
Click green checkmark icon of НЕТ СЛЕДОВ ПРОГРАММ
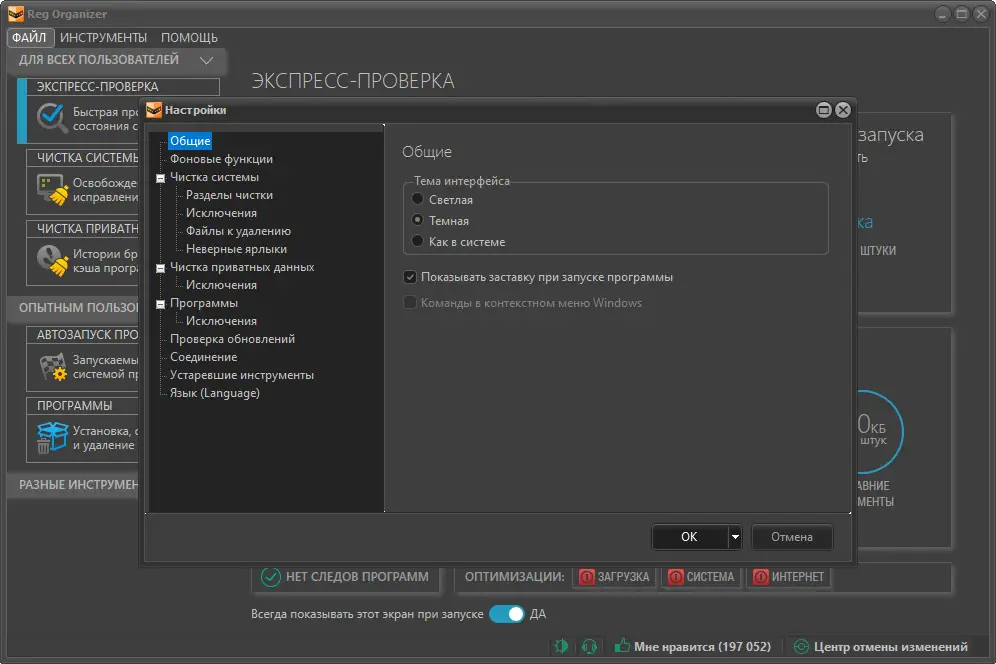[271, 577]
